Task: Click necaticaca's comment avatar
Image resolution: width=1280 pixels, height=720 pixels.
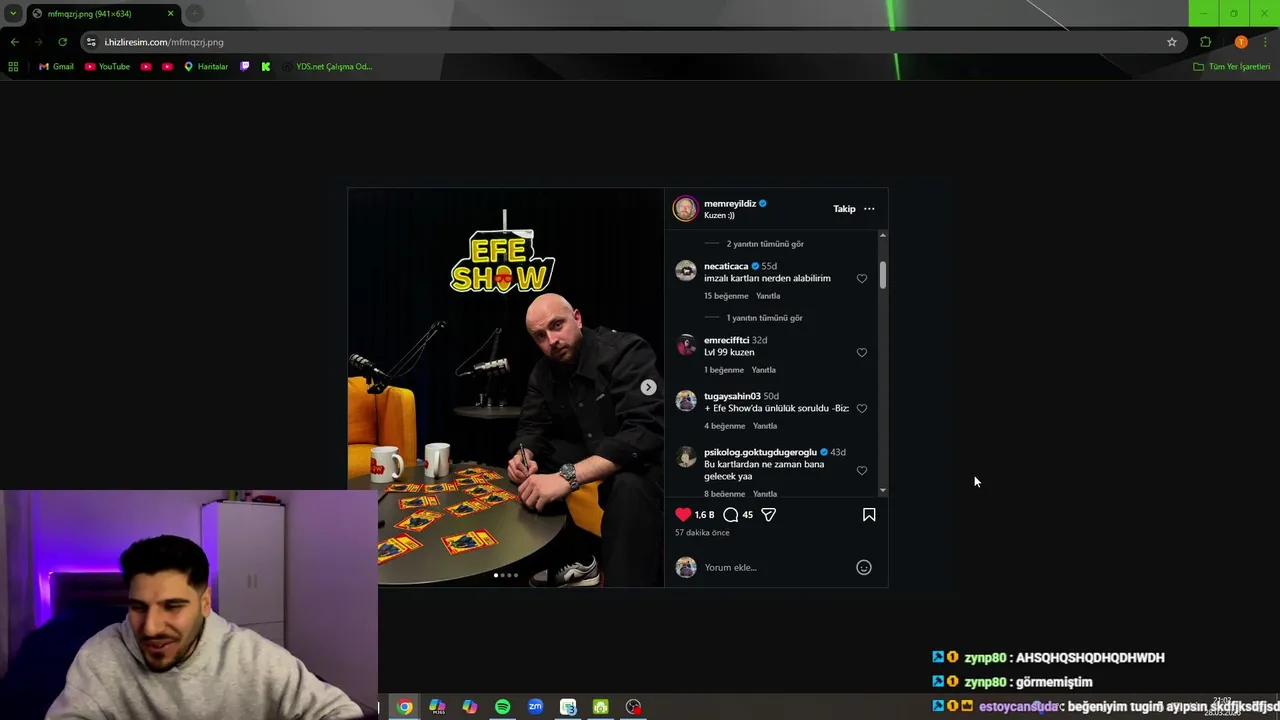Action: point(685,271)
